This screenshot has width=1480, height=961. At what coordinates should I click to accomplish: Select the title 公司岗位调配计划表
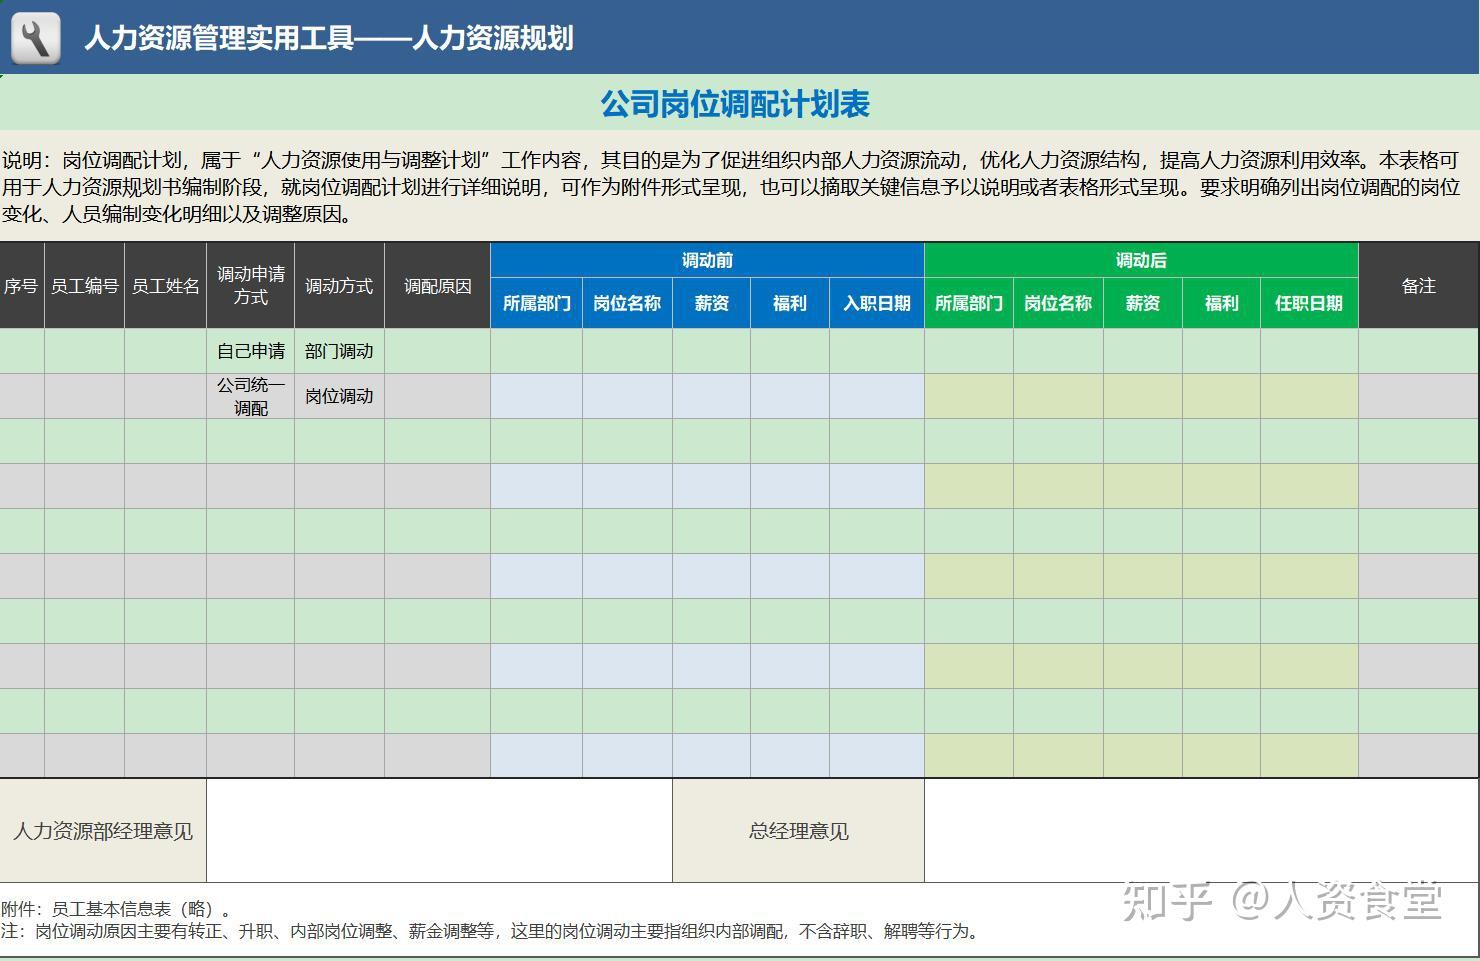tap(735, 104)
